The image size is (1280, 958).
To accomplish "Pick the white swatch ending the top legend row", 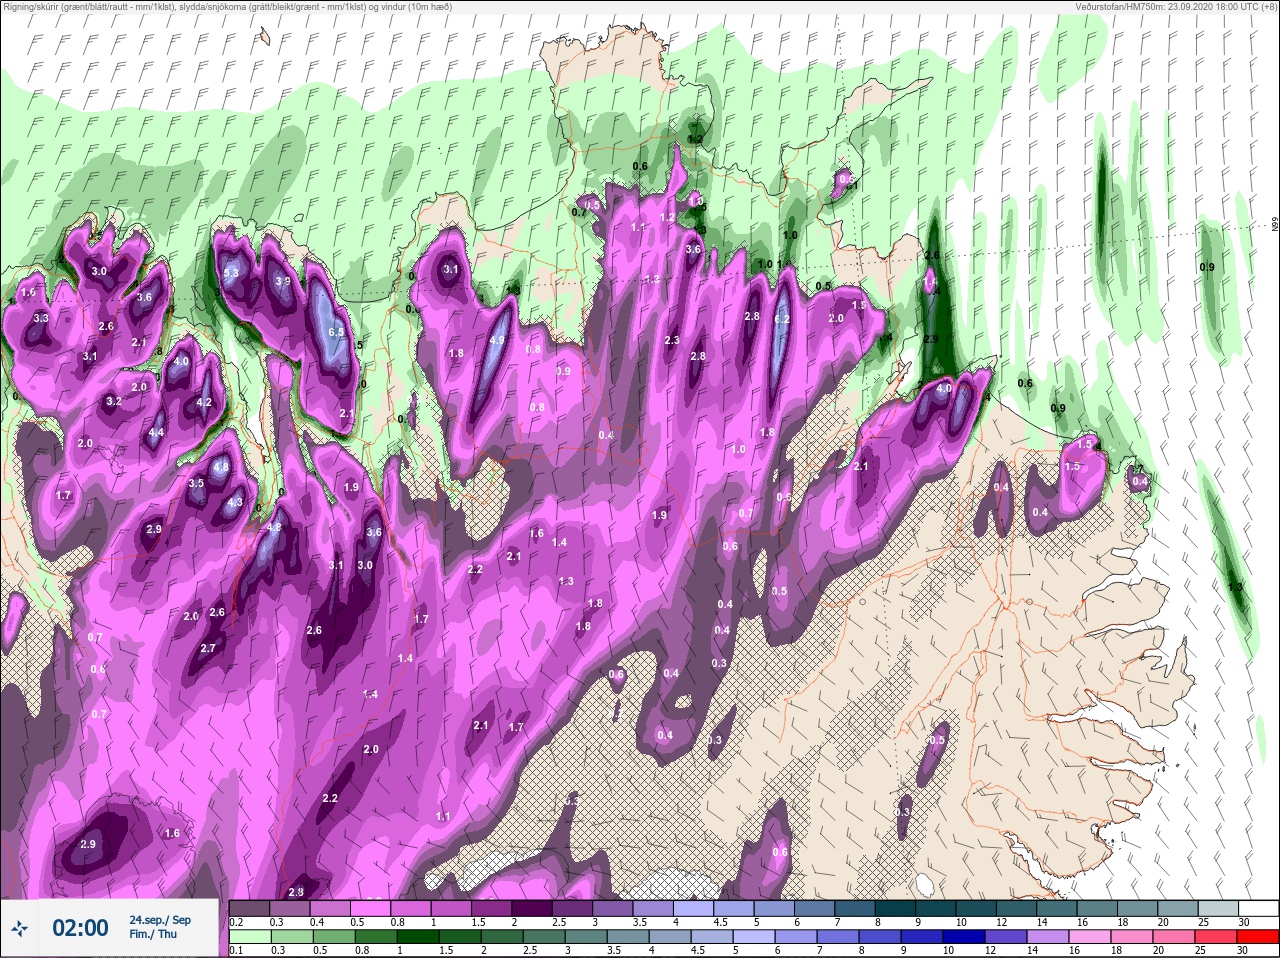I will (1258, 909).
